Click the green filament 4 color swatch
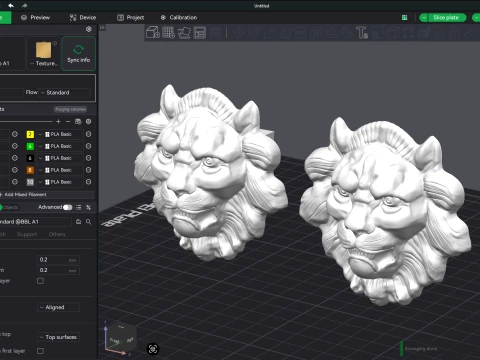 [x=30, y=146]
